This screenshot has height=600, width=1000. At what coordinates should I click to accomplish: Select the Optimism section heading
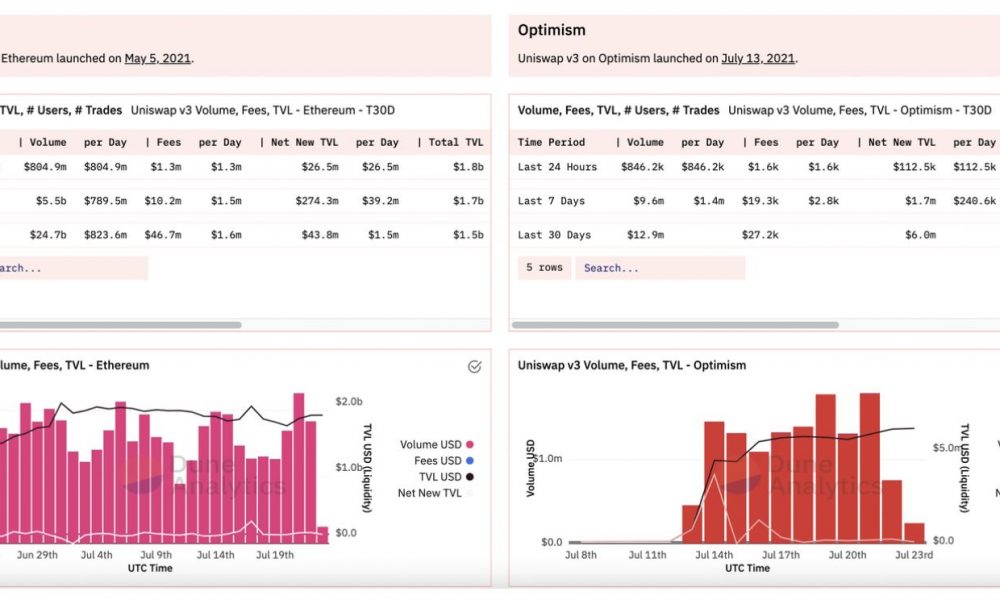[552, 30]
